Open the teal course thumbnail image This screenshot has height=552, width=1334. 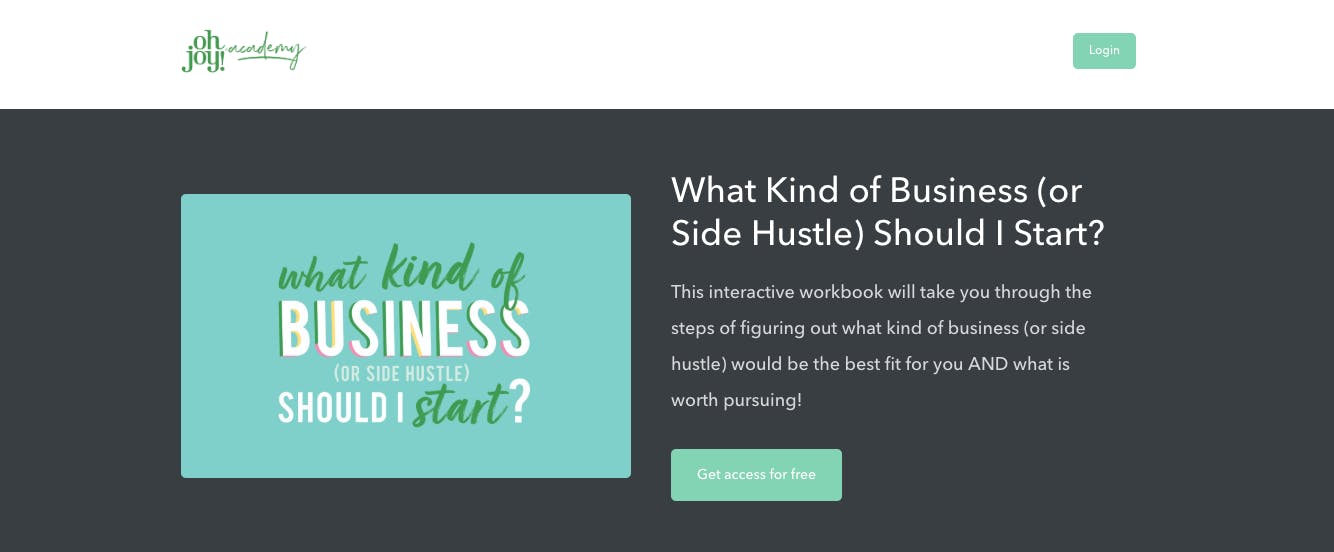point(406,336)
